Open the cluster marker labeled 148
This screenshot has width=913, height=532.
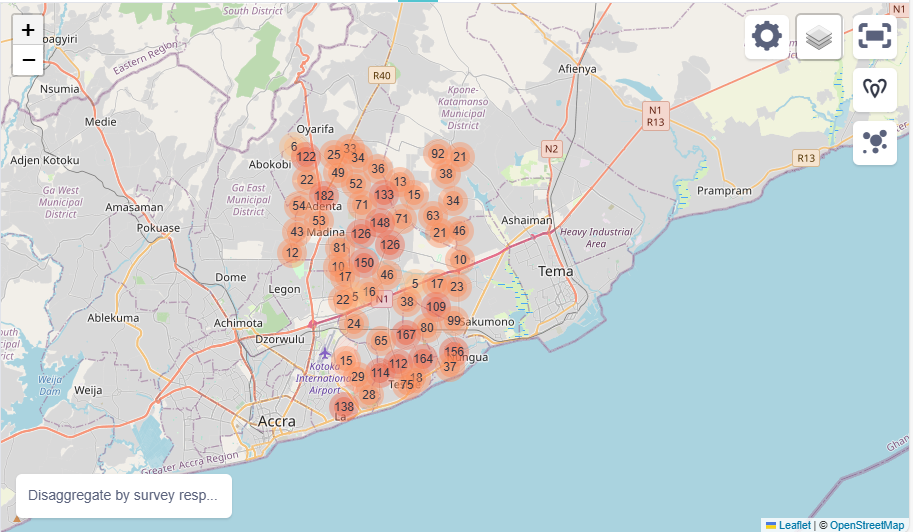pos(380,223)
